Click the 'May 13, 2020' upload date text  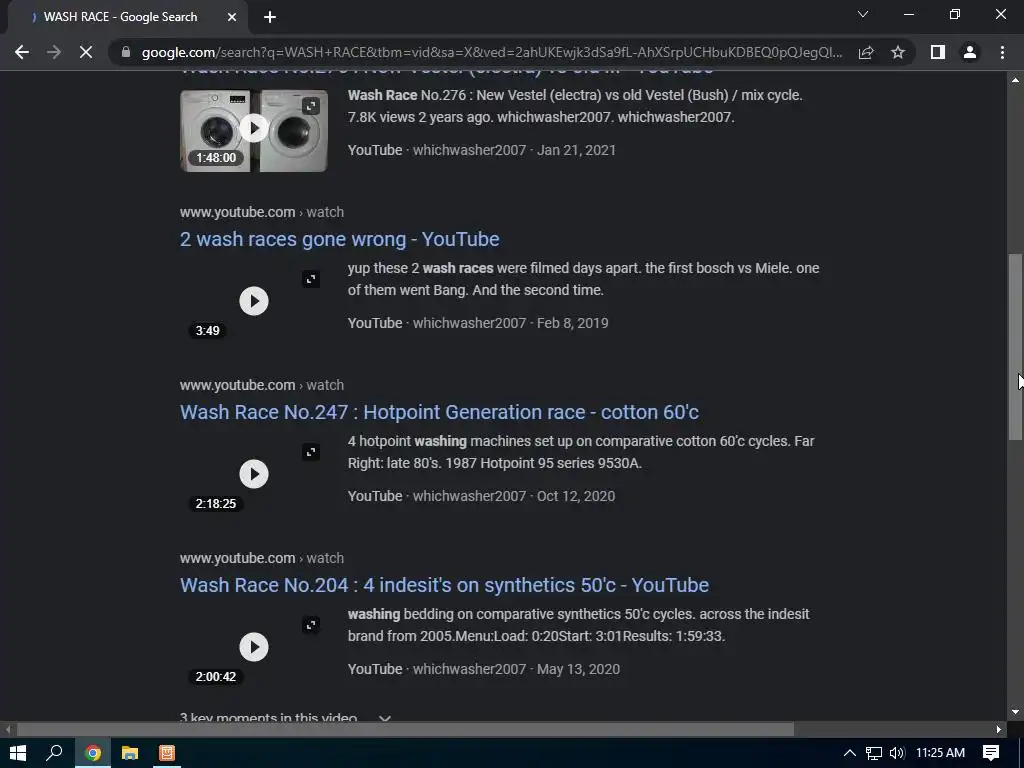tap(578, 669)
